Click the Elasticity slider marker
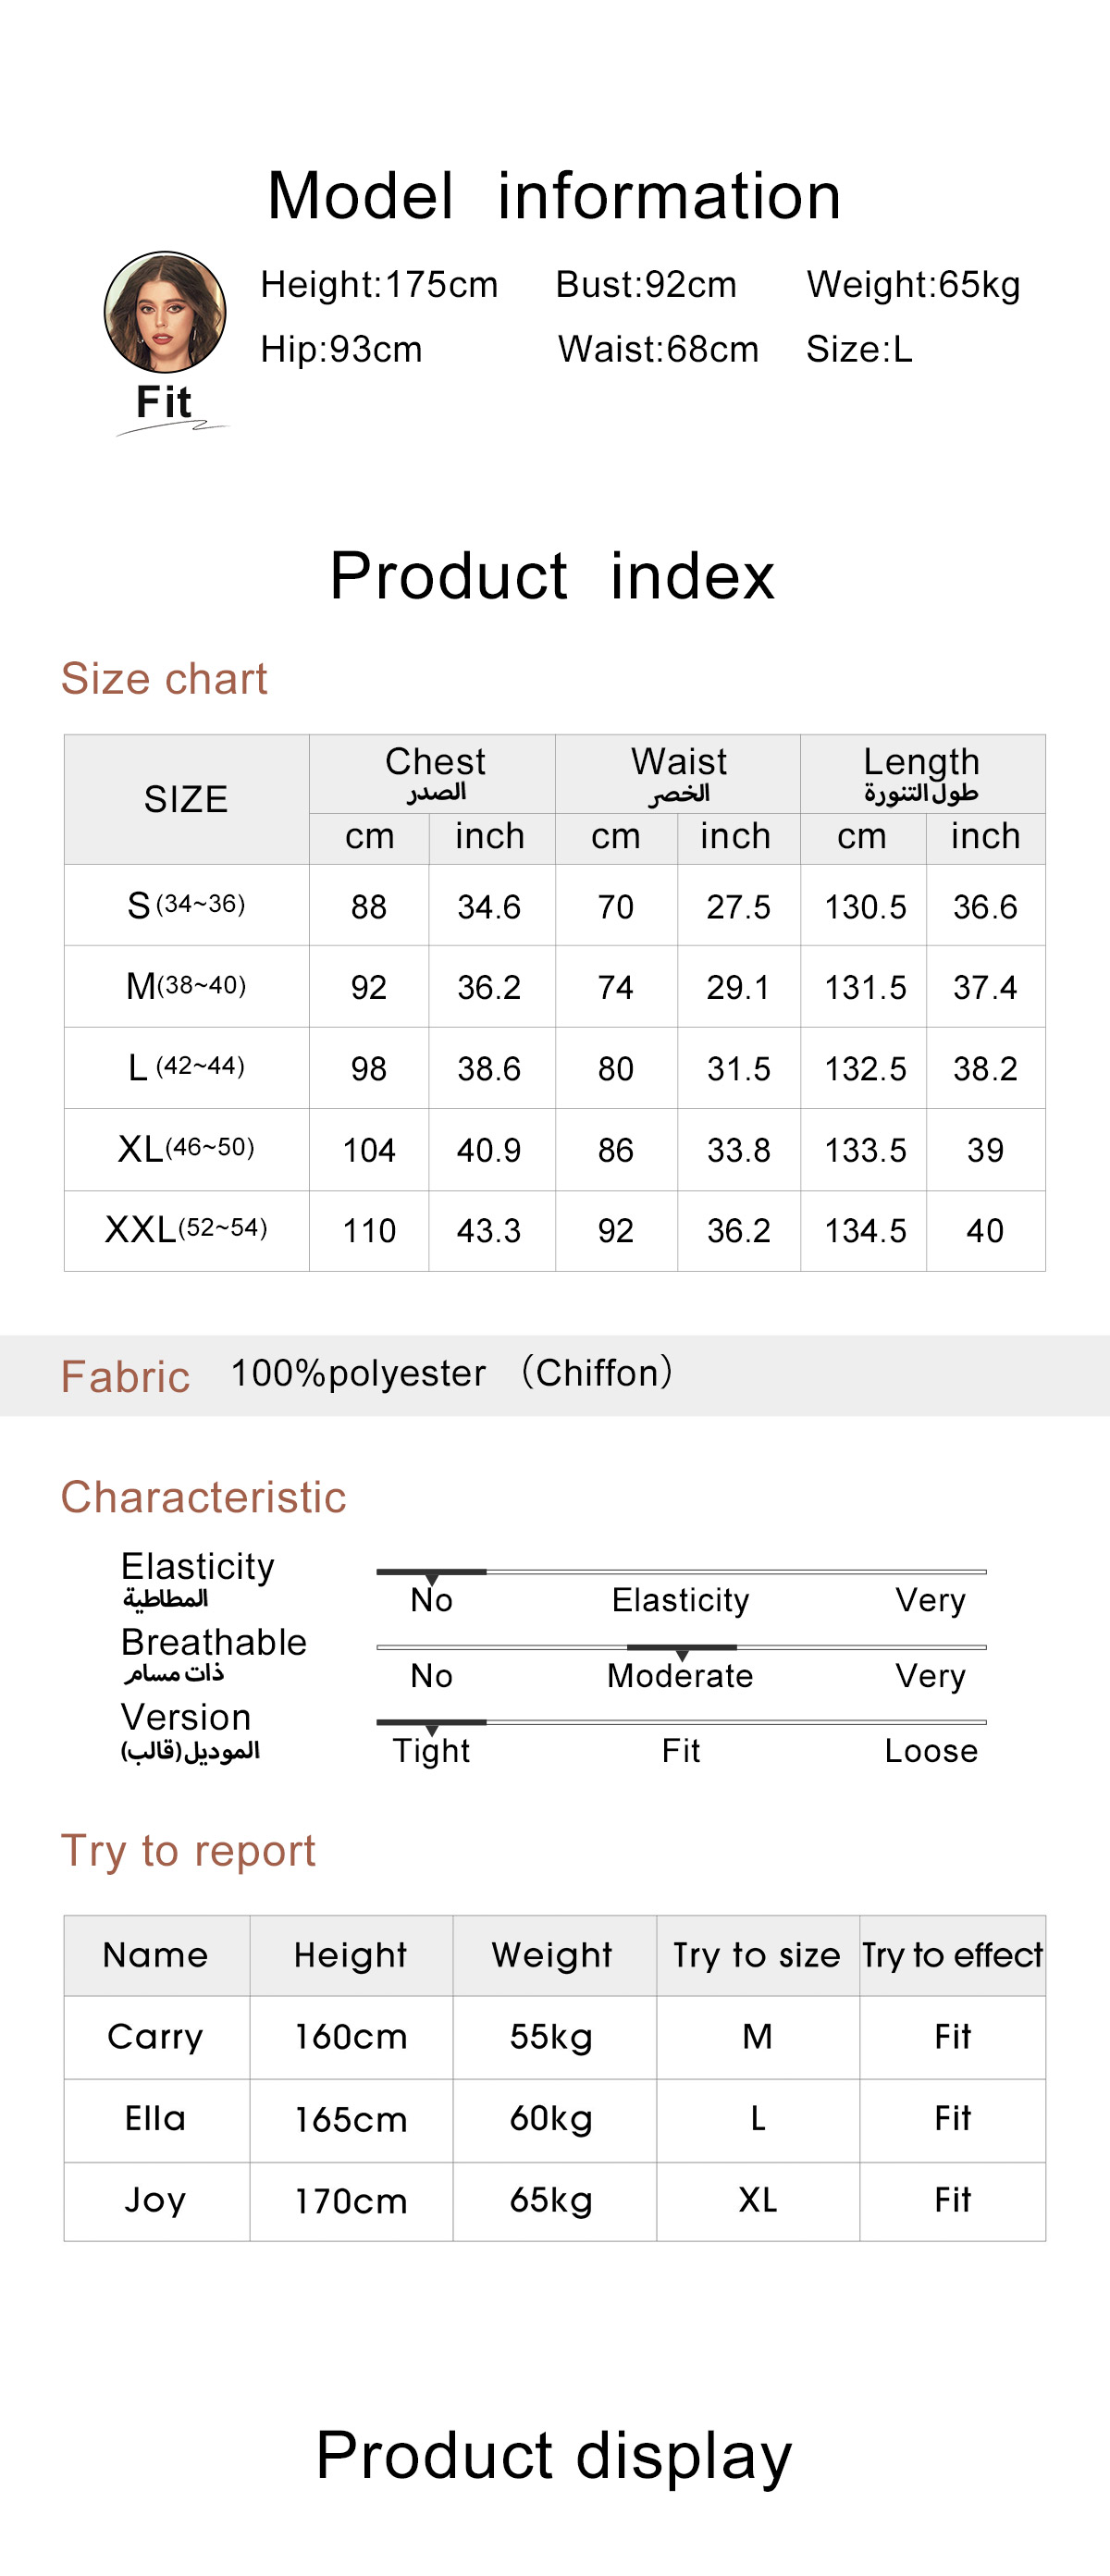 (432, 1575)
